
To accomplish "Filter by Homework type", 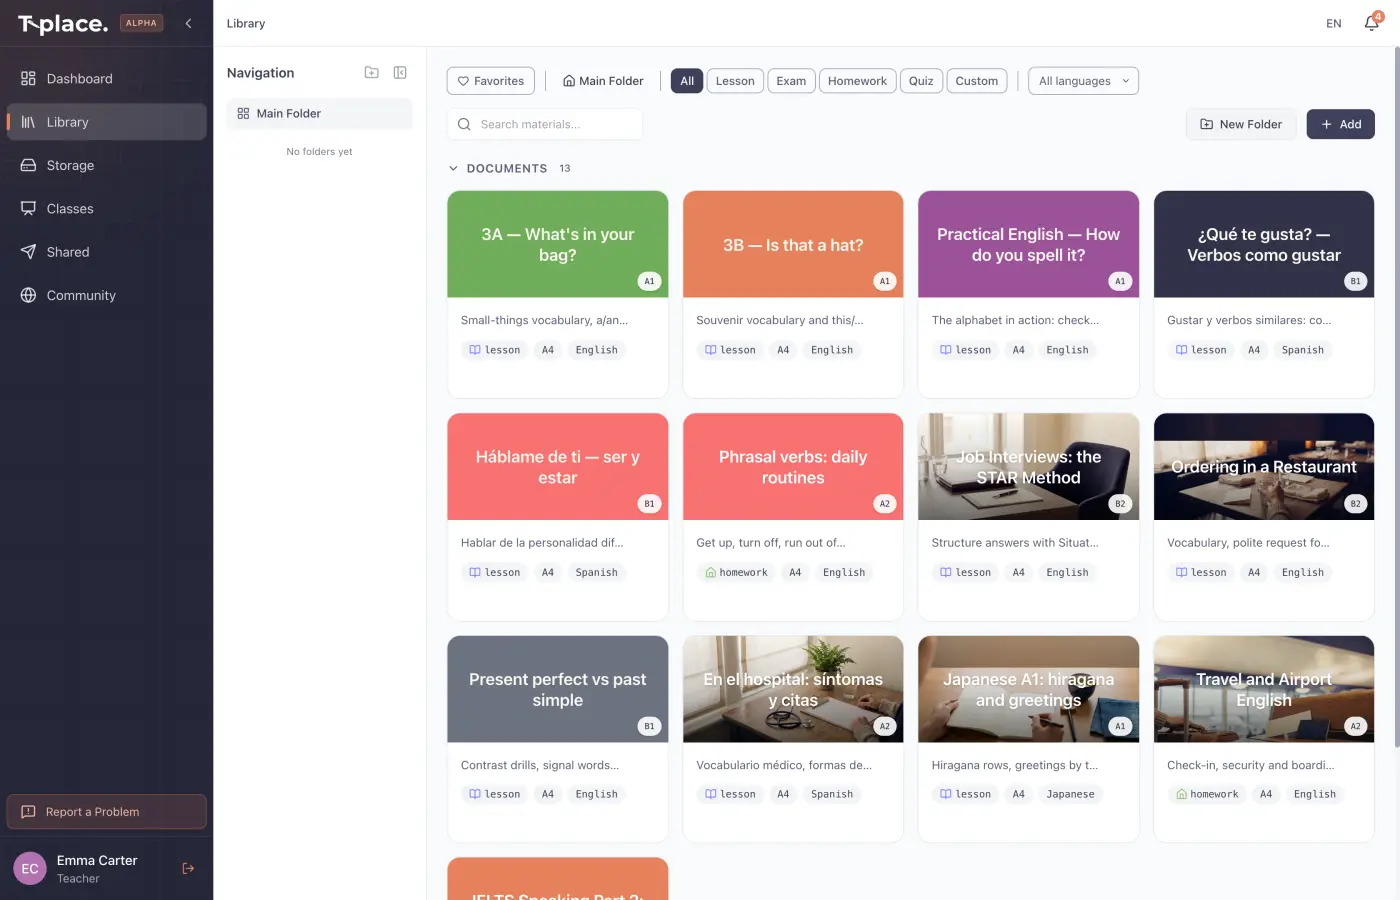I will pyautogui.click(x=857, y=81).
